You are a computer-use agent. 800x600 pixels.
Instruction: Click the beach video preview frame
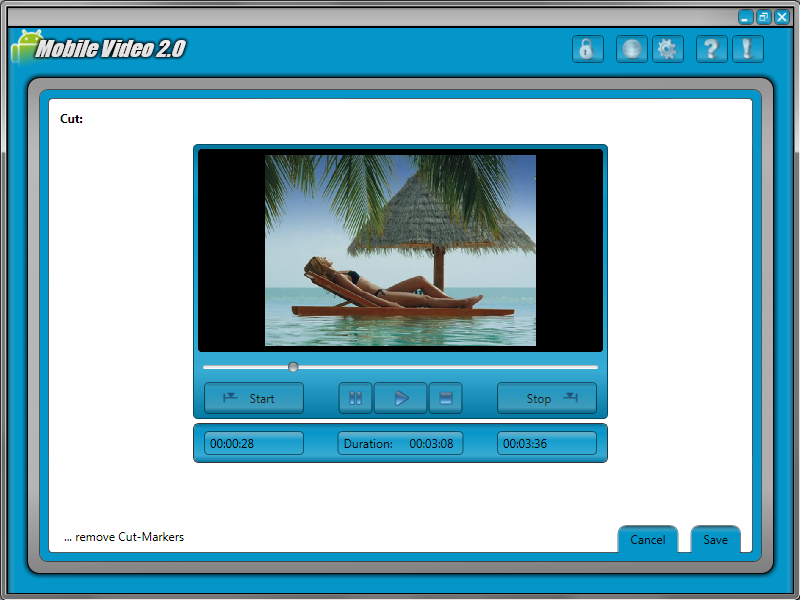(400, 250)
